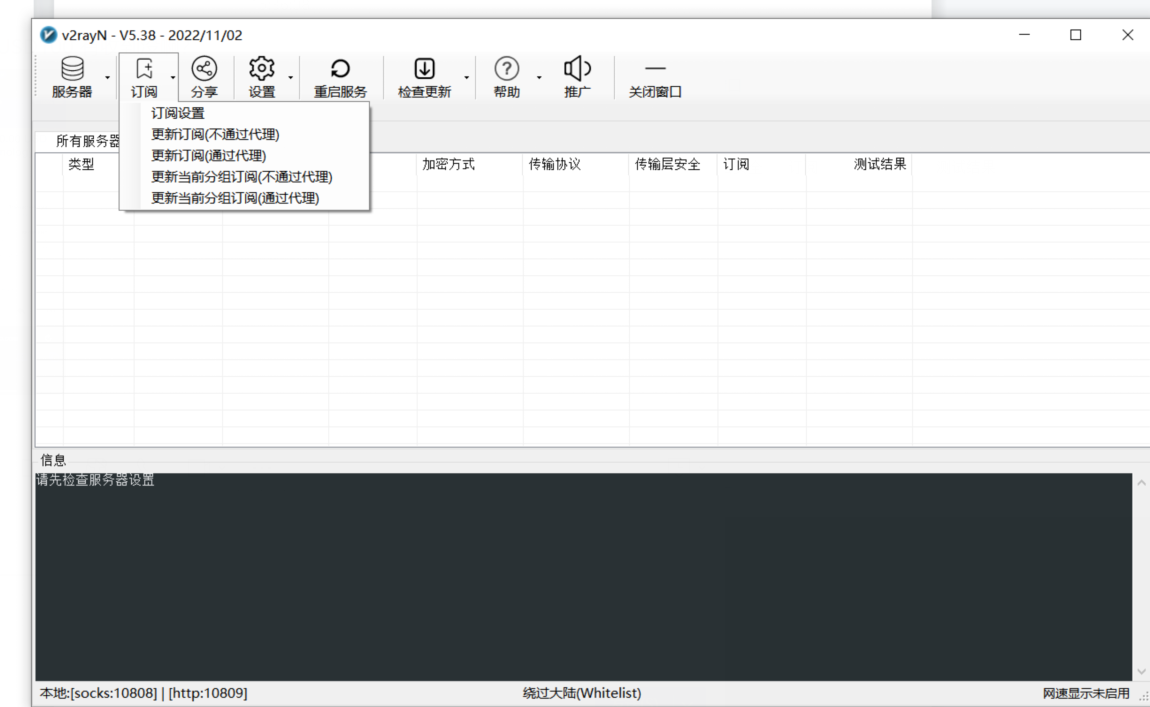Expand the dropdown arrow beside 服务器

(107, 77)
